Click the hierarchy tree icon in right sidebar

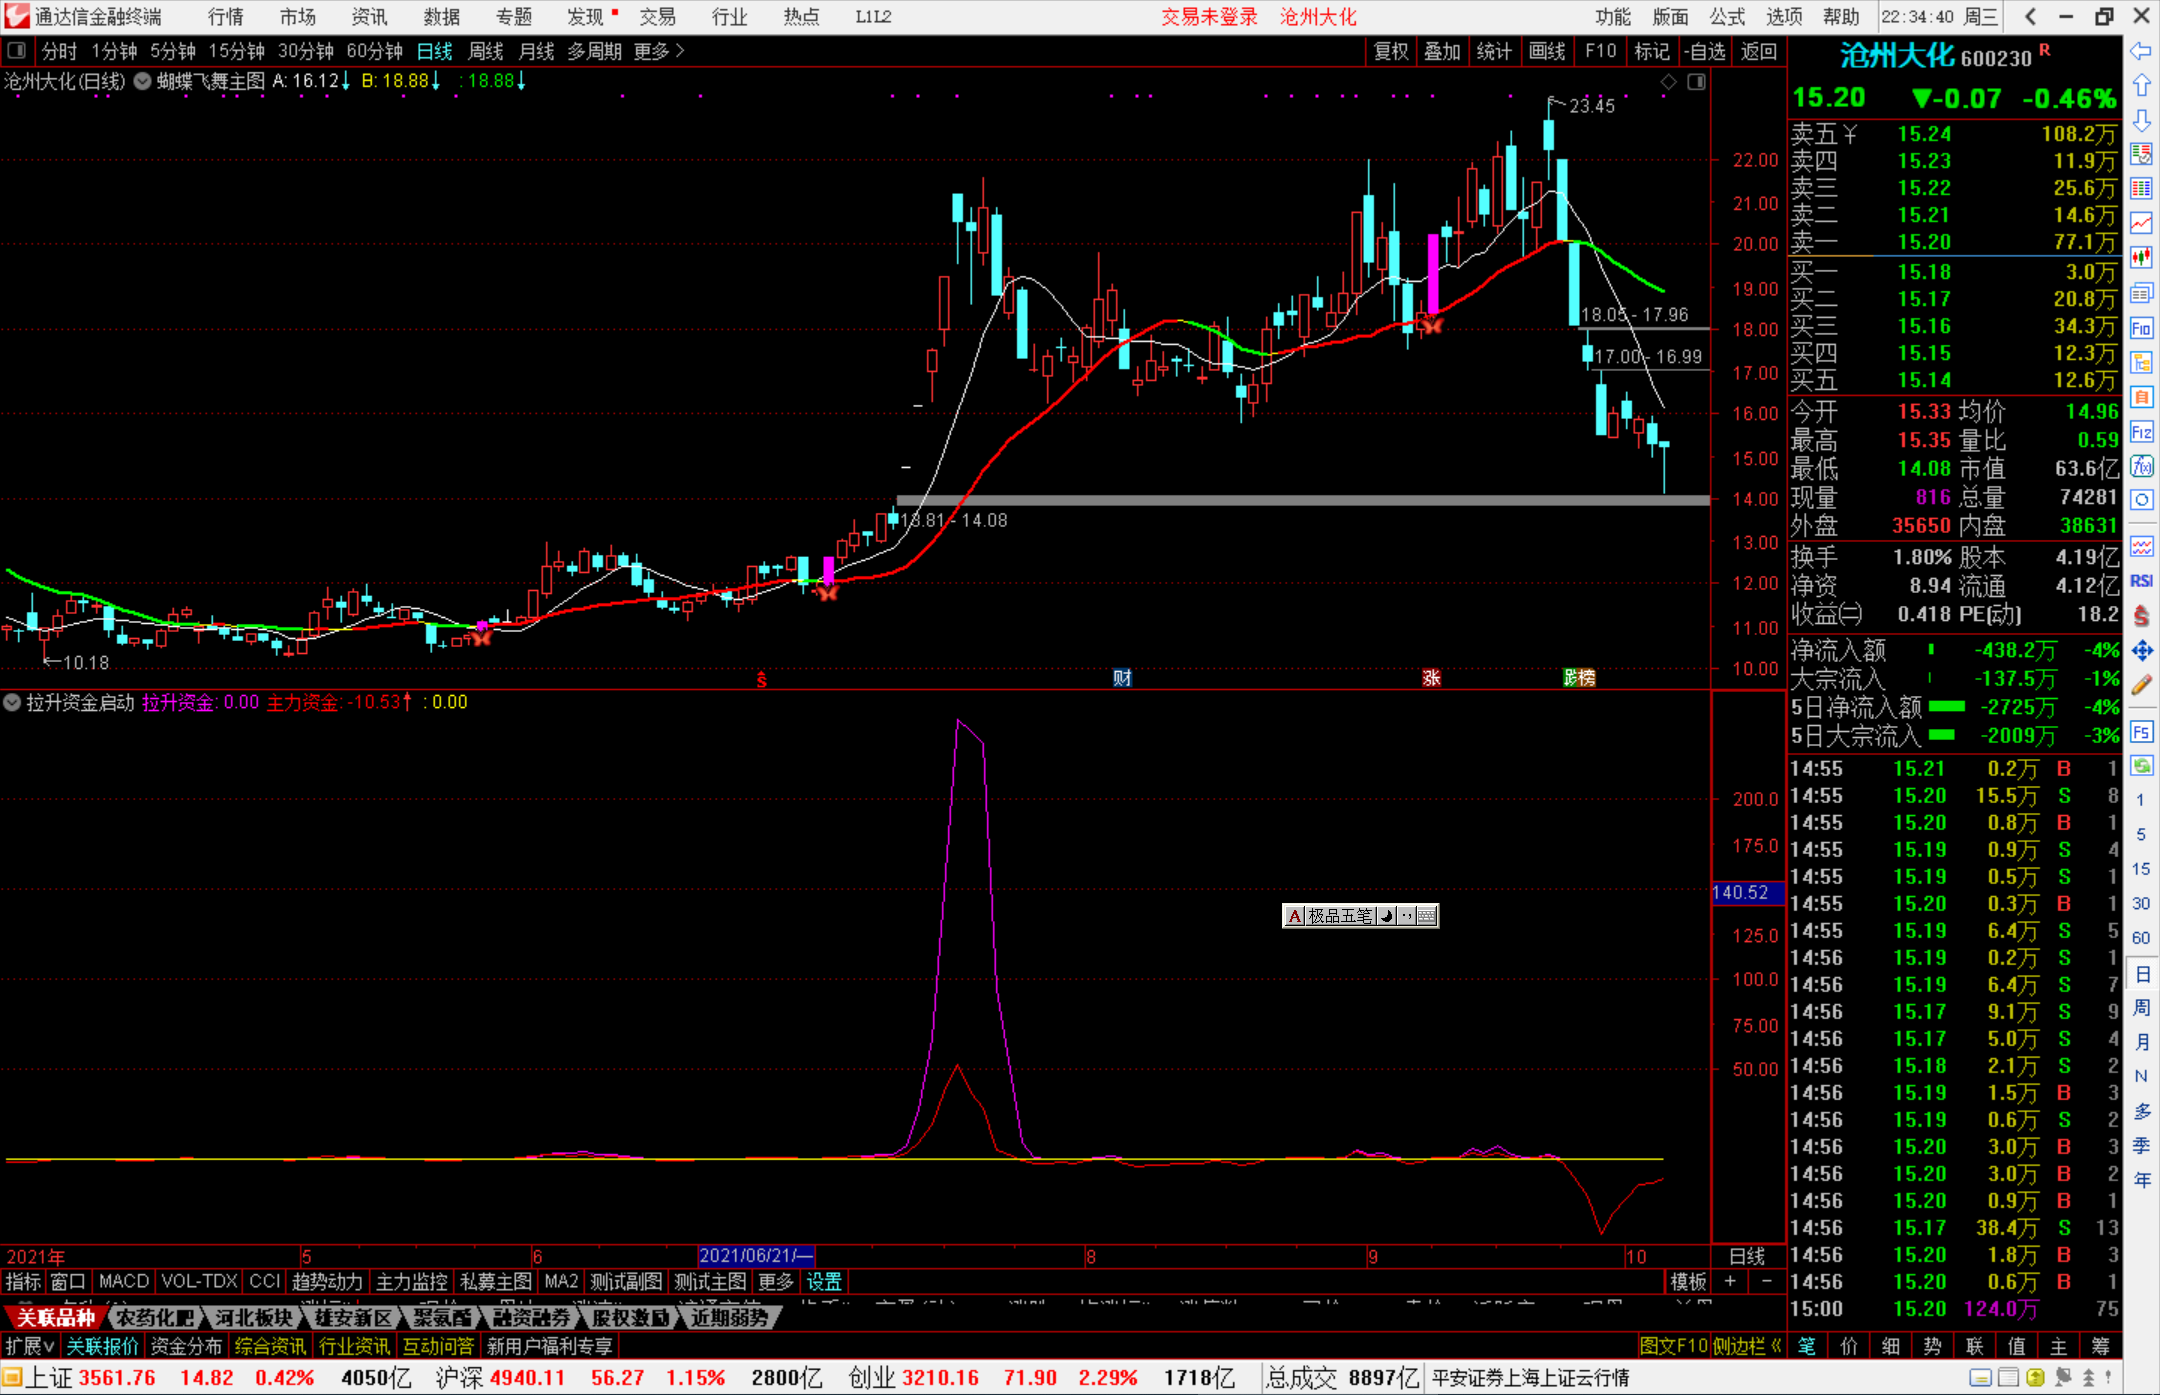pos(2141,362)
